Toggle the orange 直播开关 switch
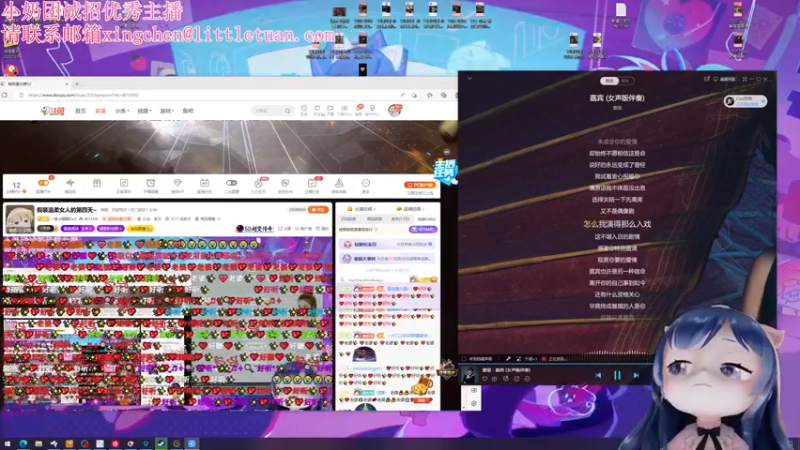800x450 pixels. 43,183
